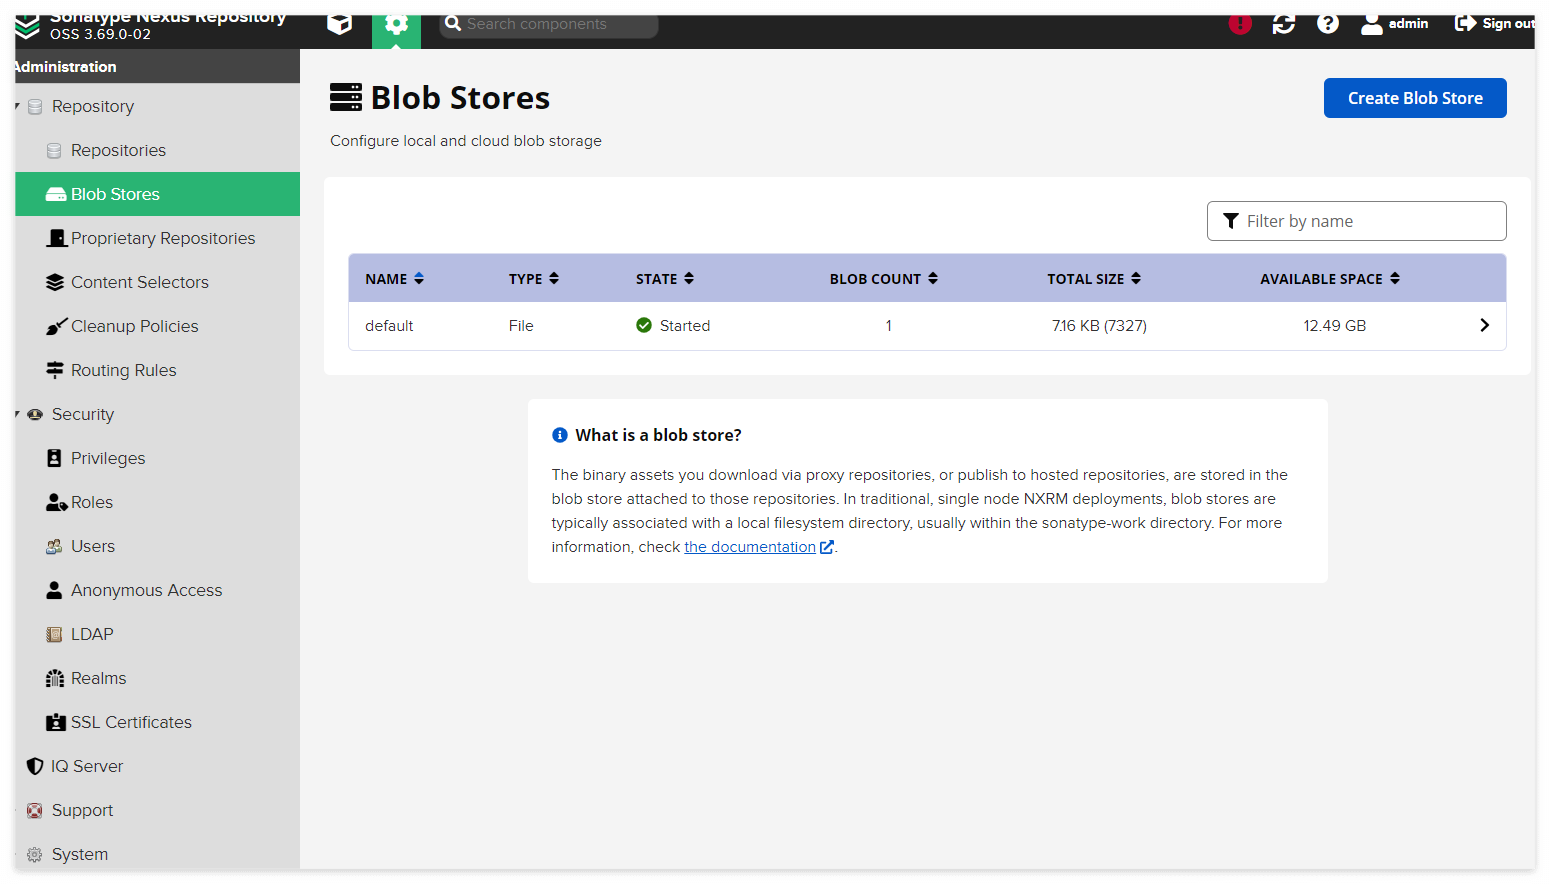1550x884 pixels.
Task: Click the Create Blob Store button
Action: click(1415, 98)
